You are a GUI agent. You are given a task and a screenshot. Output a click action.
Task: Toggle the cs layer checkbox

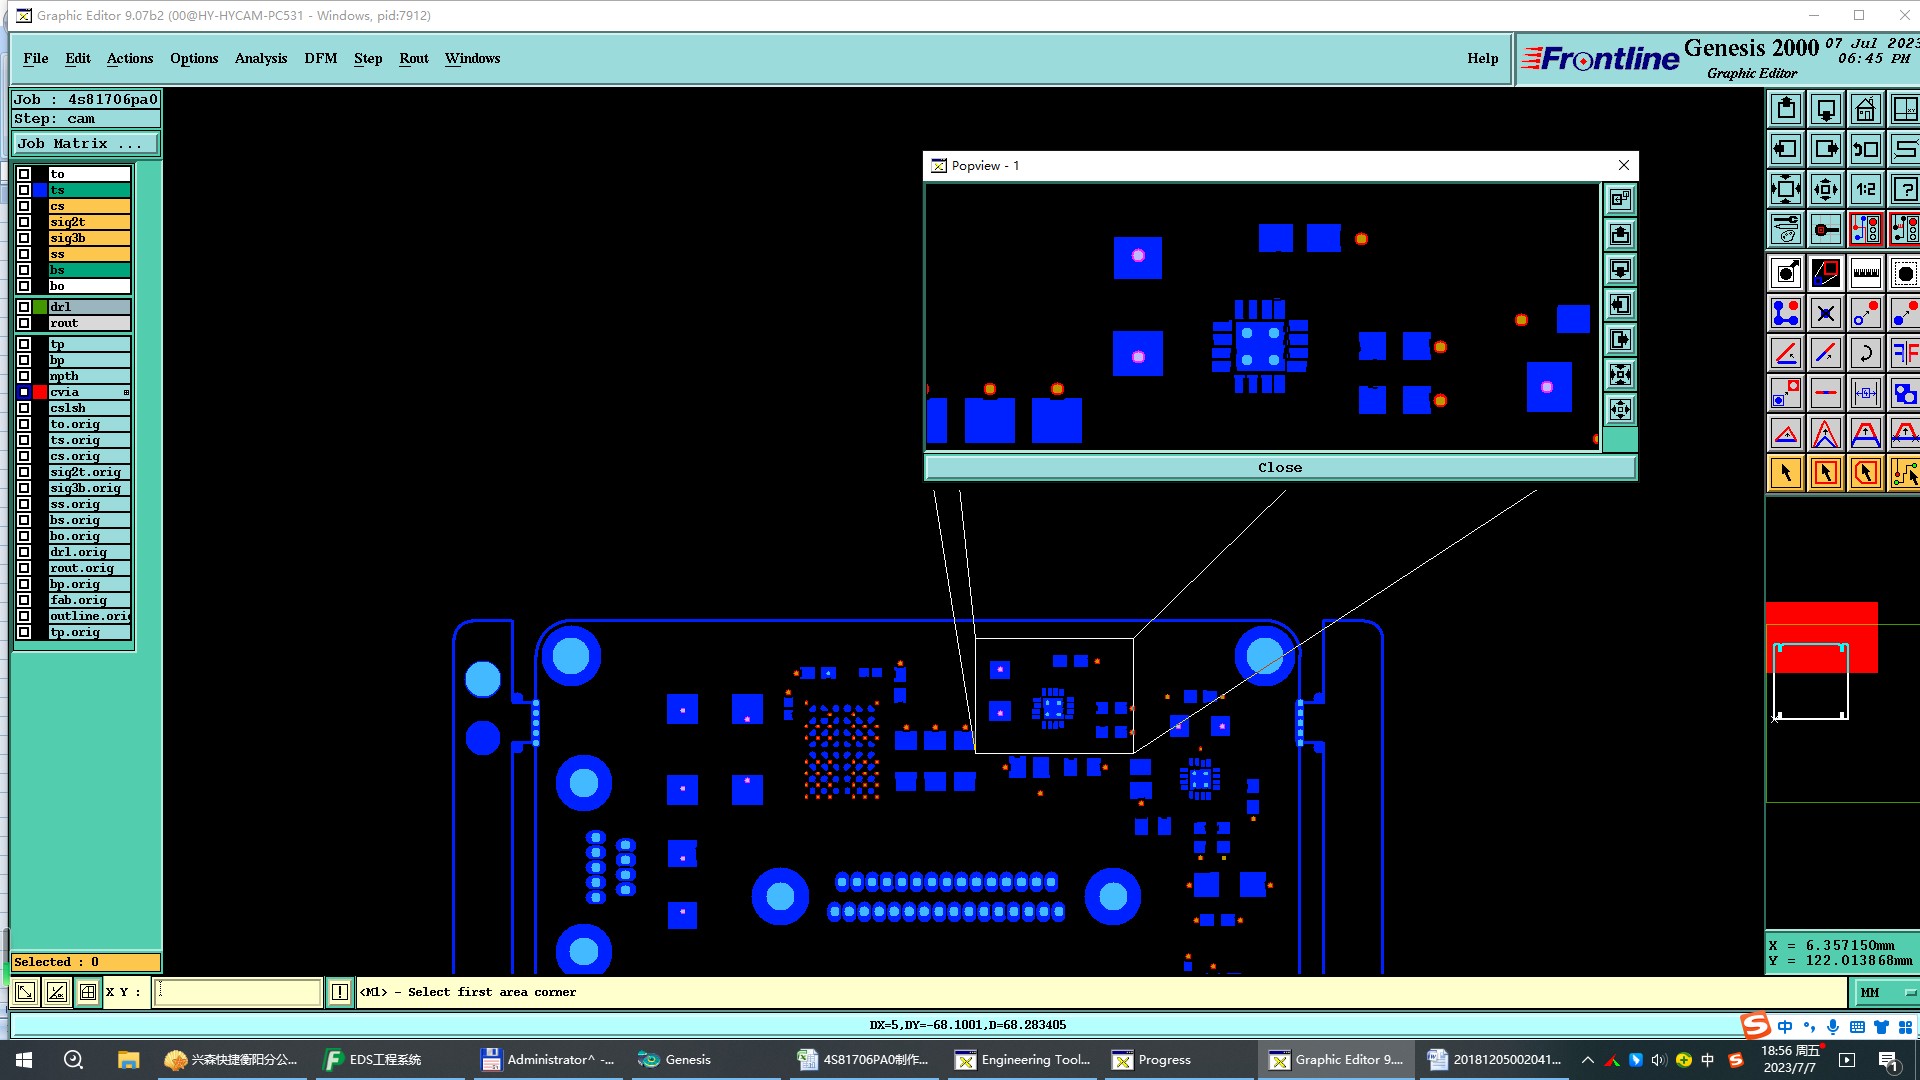click(24, 206)
